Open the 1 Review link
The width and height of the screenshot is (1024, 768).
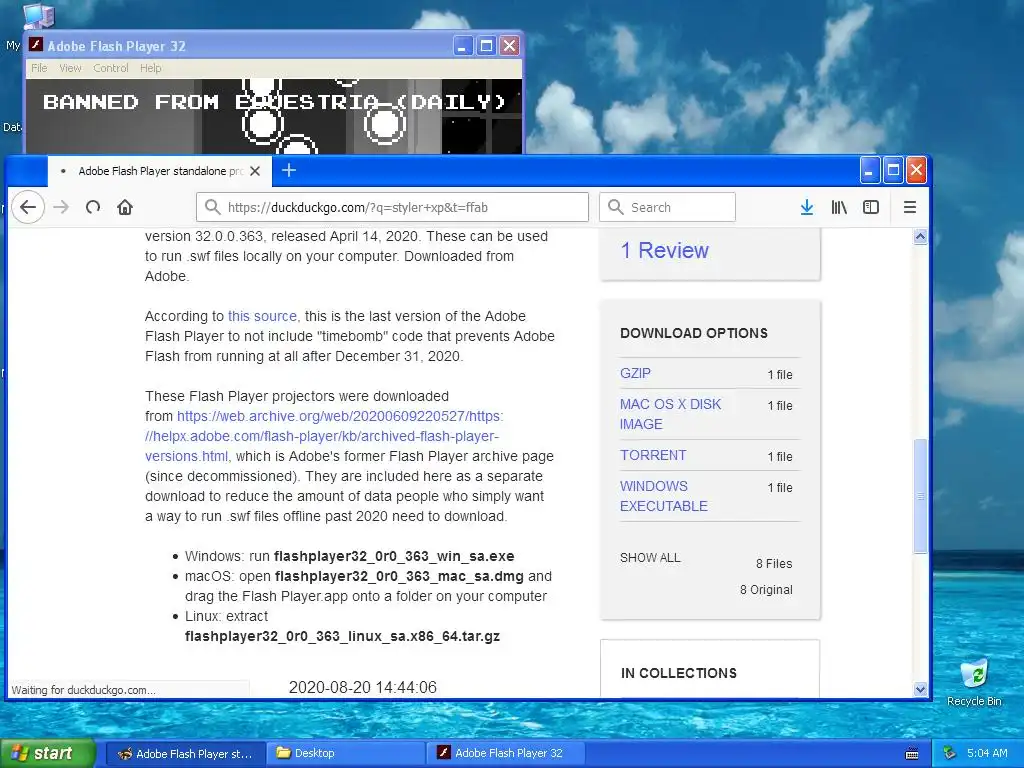coord(664,251)
